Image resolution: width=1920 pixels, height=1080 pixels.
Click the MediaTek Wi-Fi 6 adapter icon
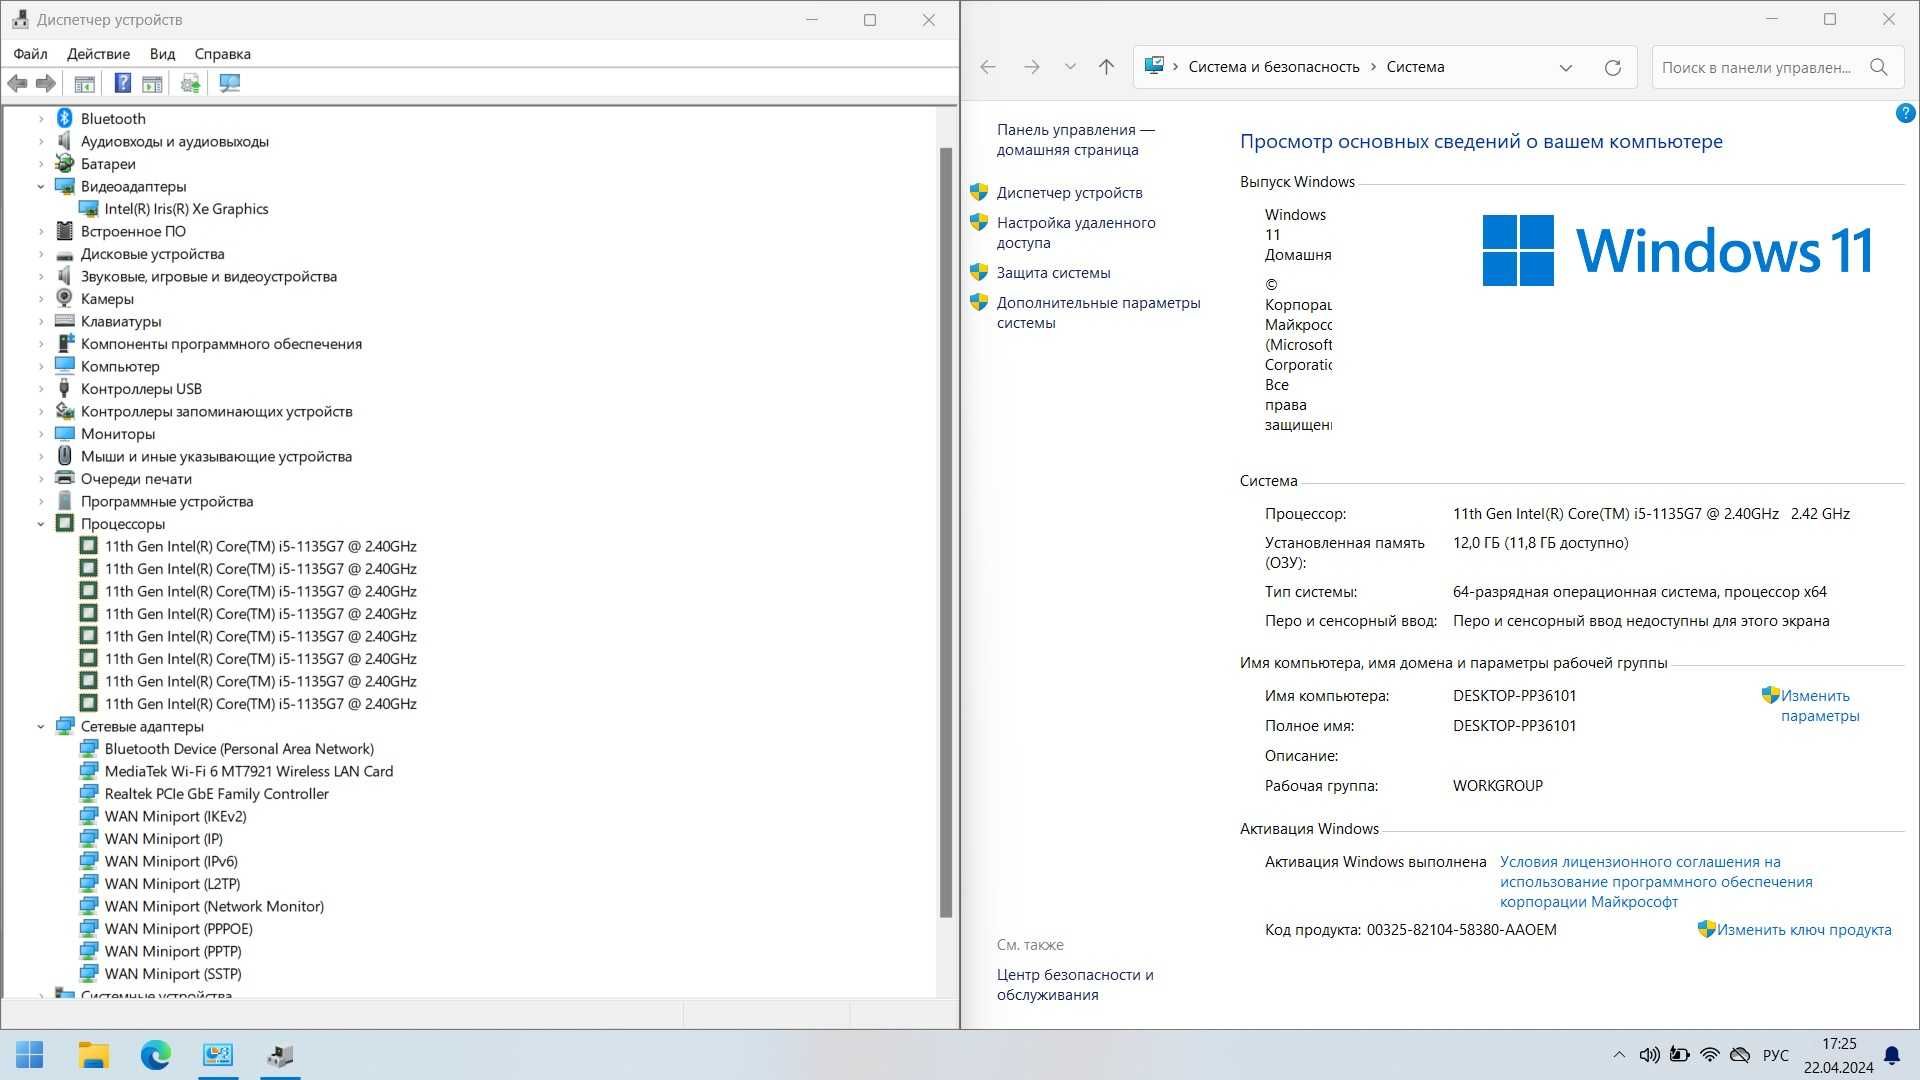click(89, 771)
